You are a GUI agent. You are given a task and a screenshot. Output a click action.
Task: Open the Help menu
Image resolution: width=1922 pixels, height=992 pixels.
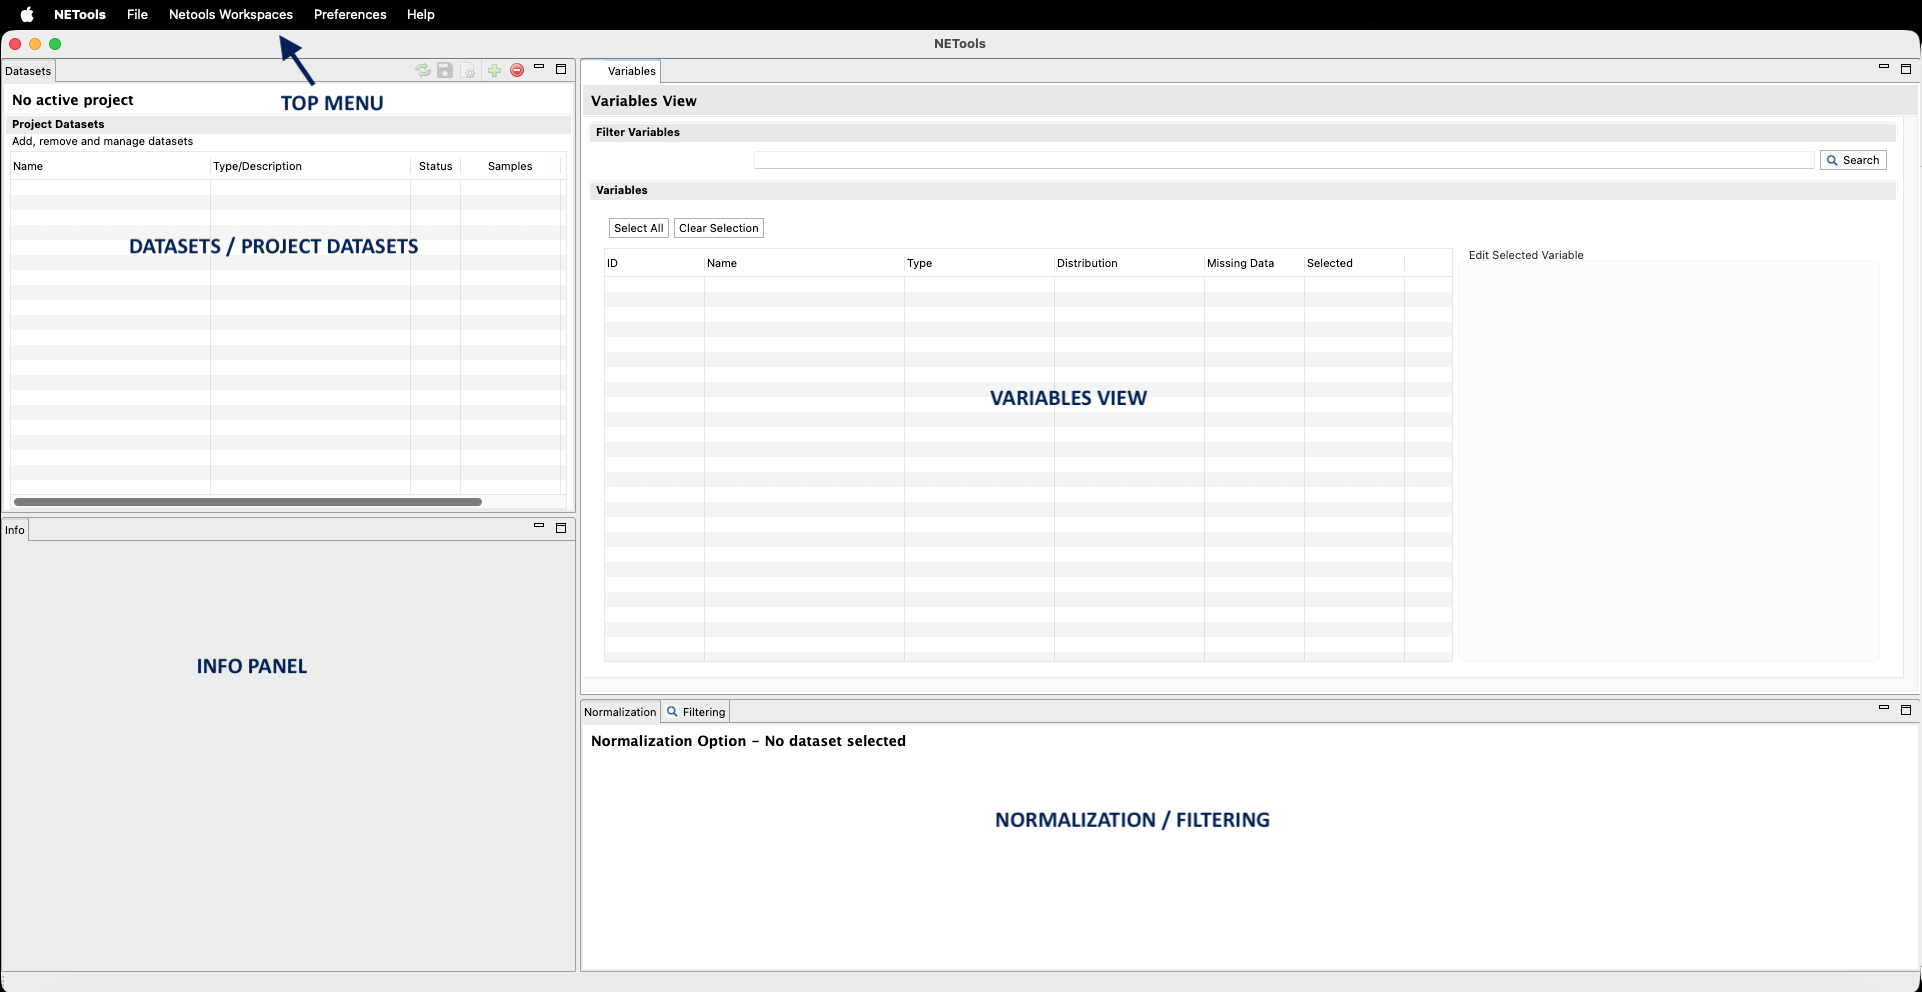click(x=421, y=14)
